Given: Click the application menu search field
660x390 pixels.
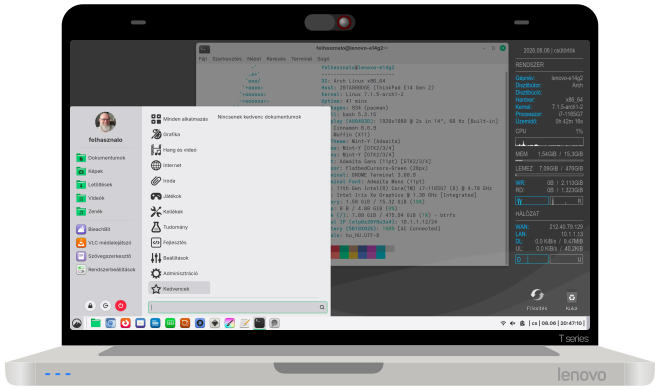Looking at the screenshot, I should pos(238,307).
